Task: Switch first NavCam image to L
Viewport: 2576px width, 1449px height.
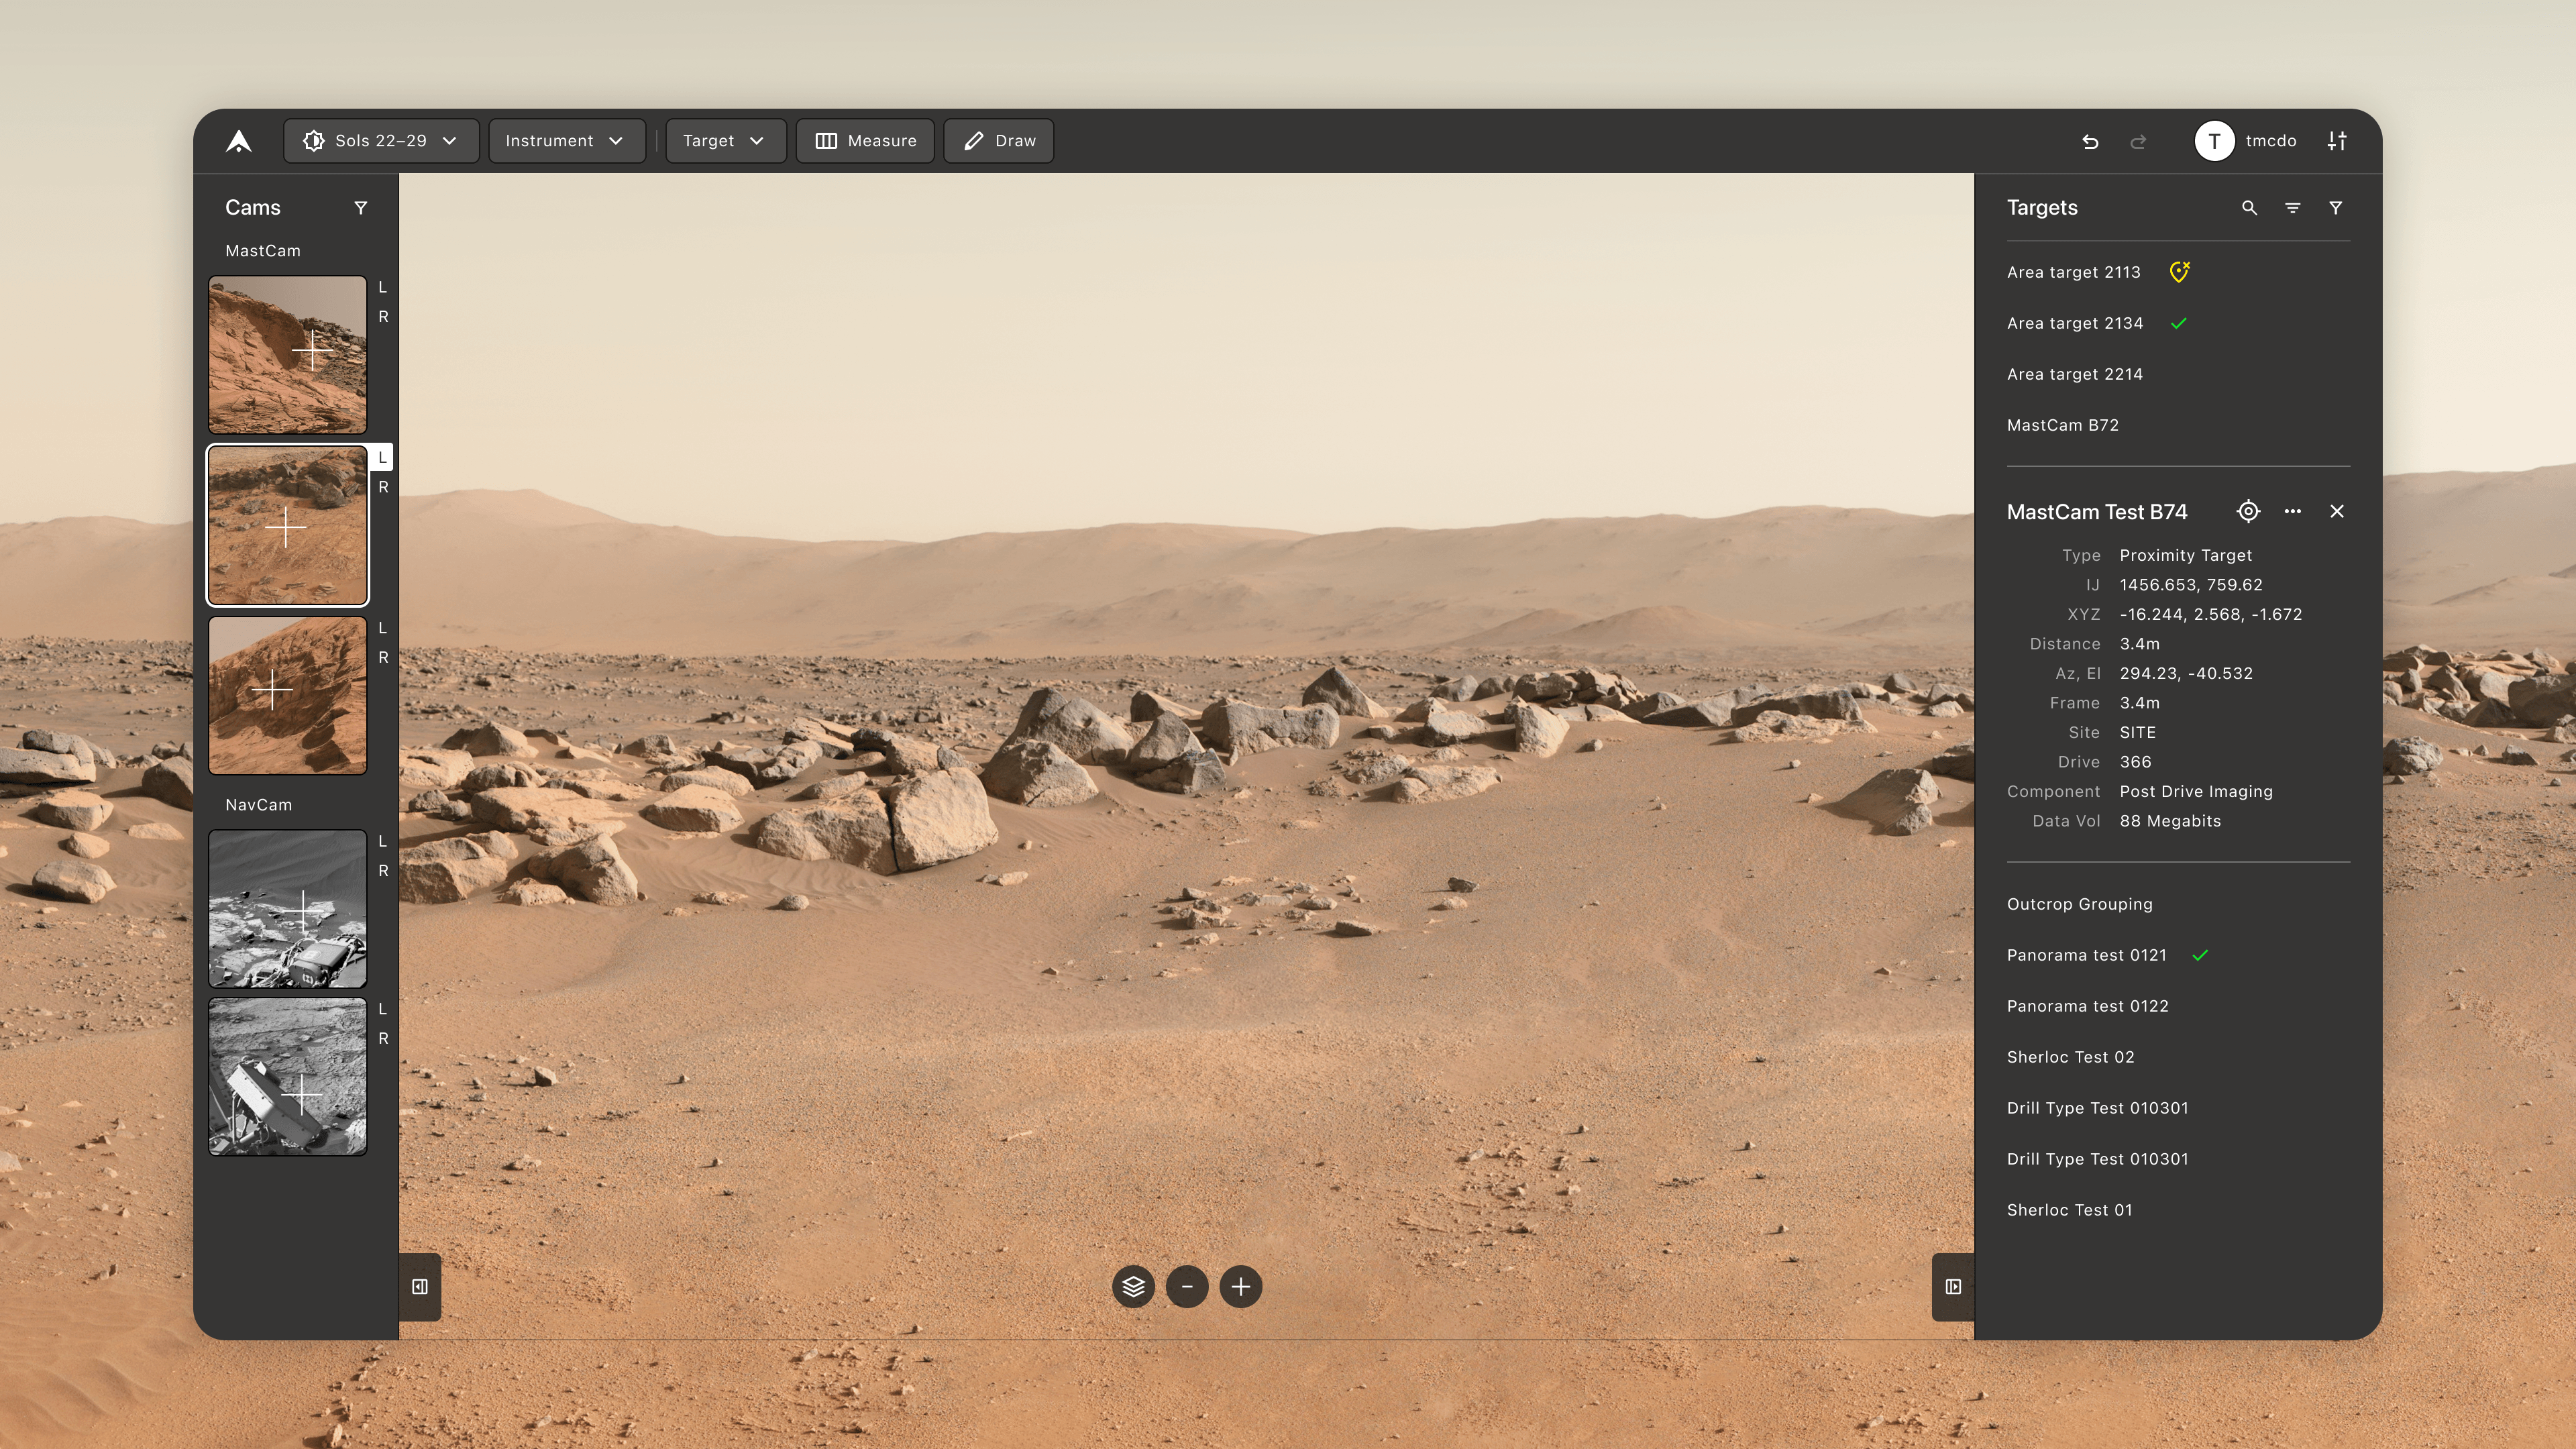Action: coord(382,841)
